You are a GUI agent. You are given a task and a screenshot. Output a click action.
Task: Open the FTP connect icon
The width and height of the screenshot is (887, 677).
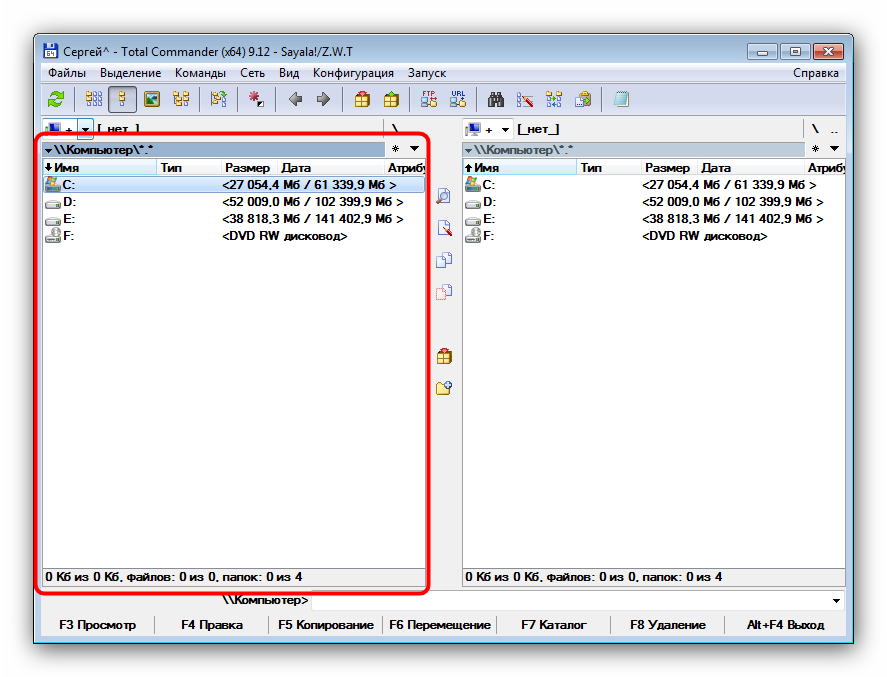click(x=429, y=100)
